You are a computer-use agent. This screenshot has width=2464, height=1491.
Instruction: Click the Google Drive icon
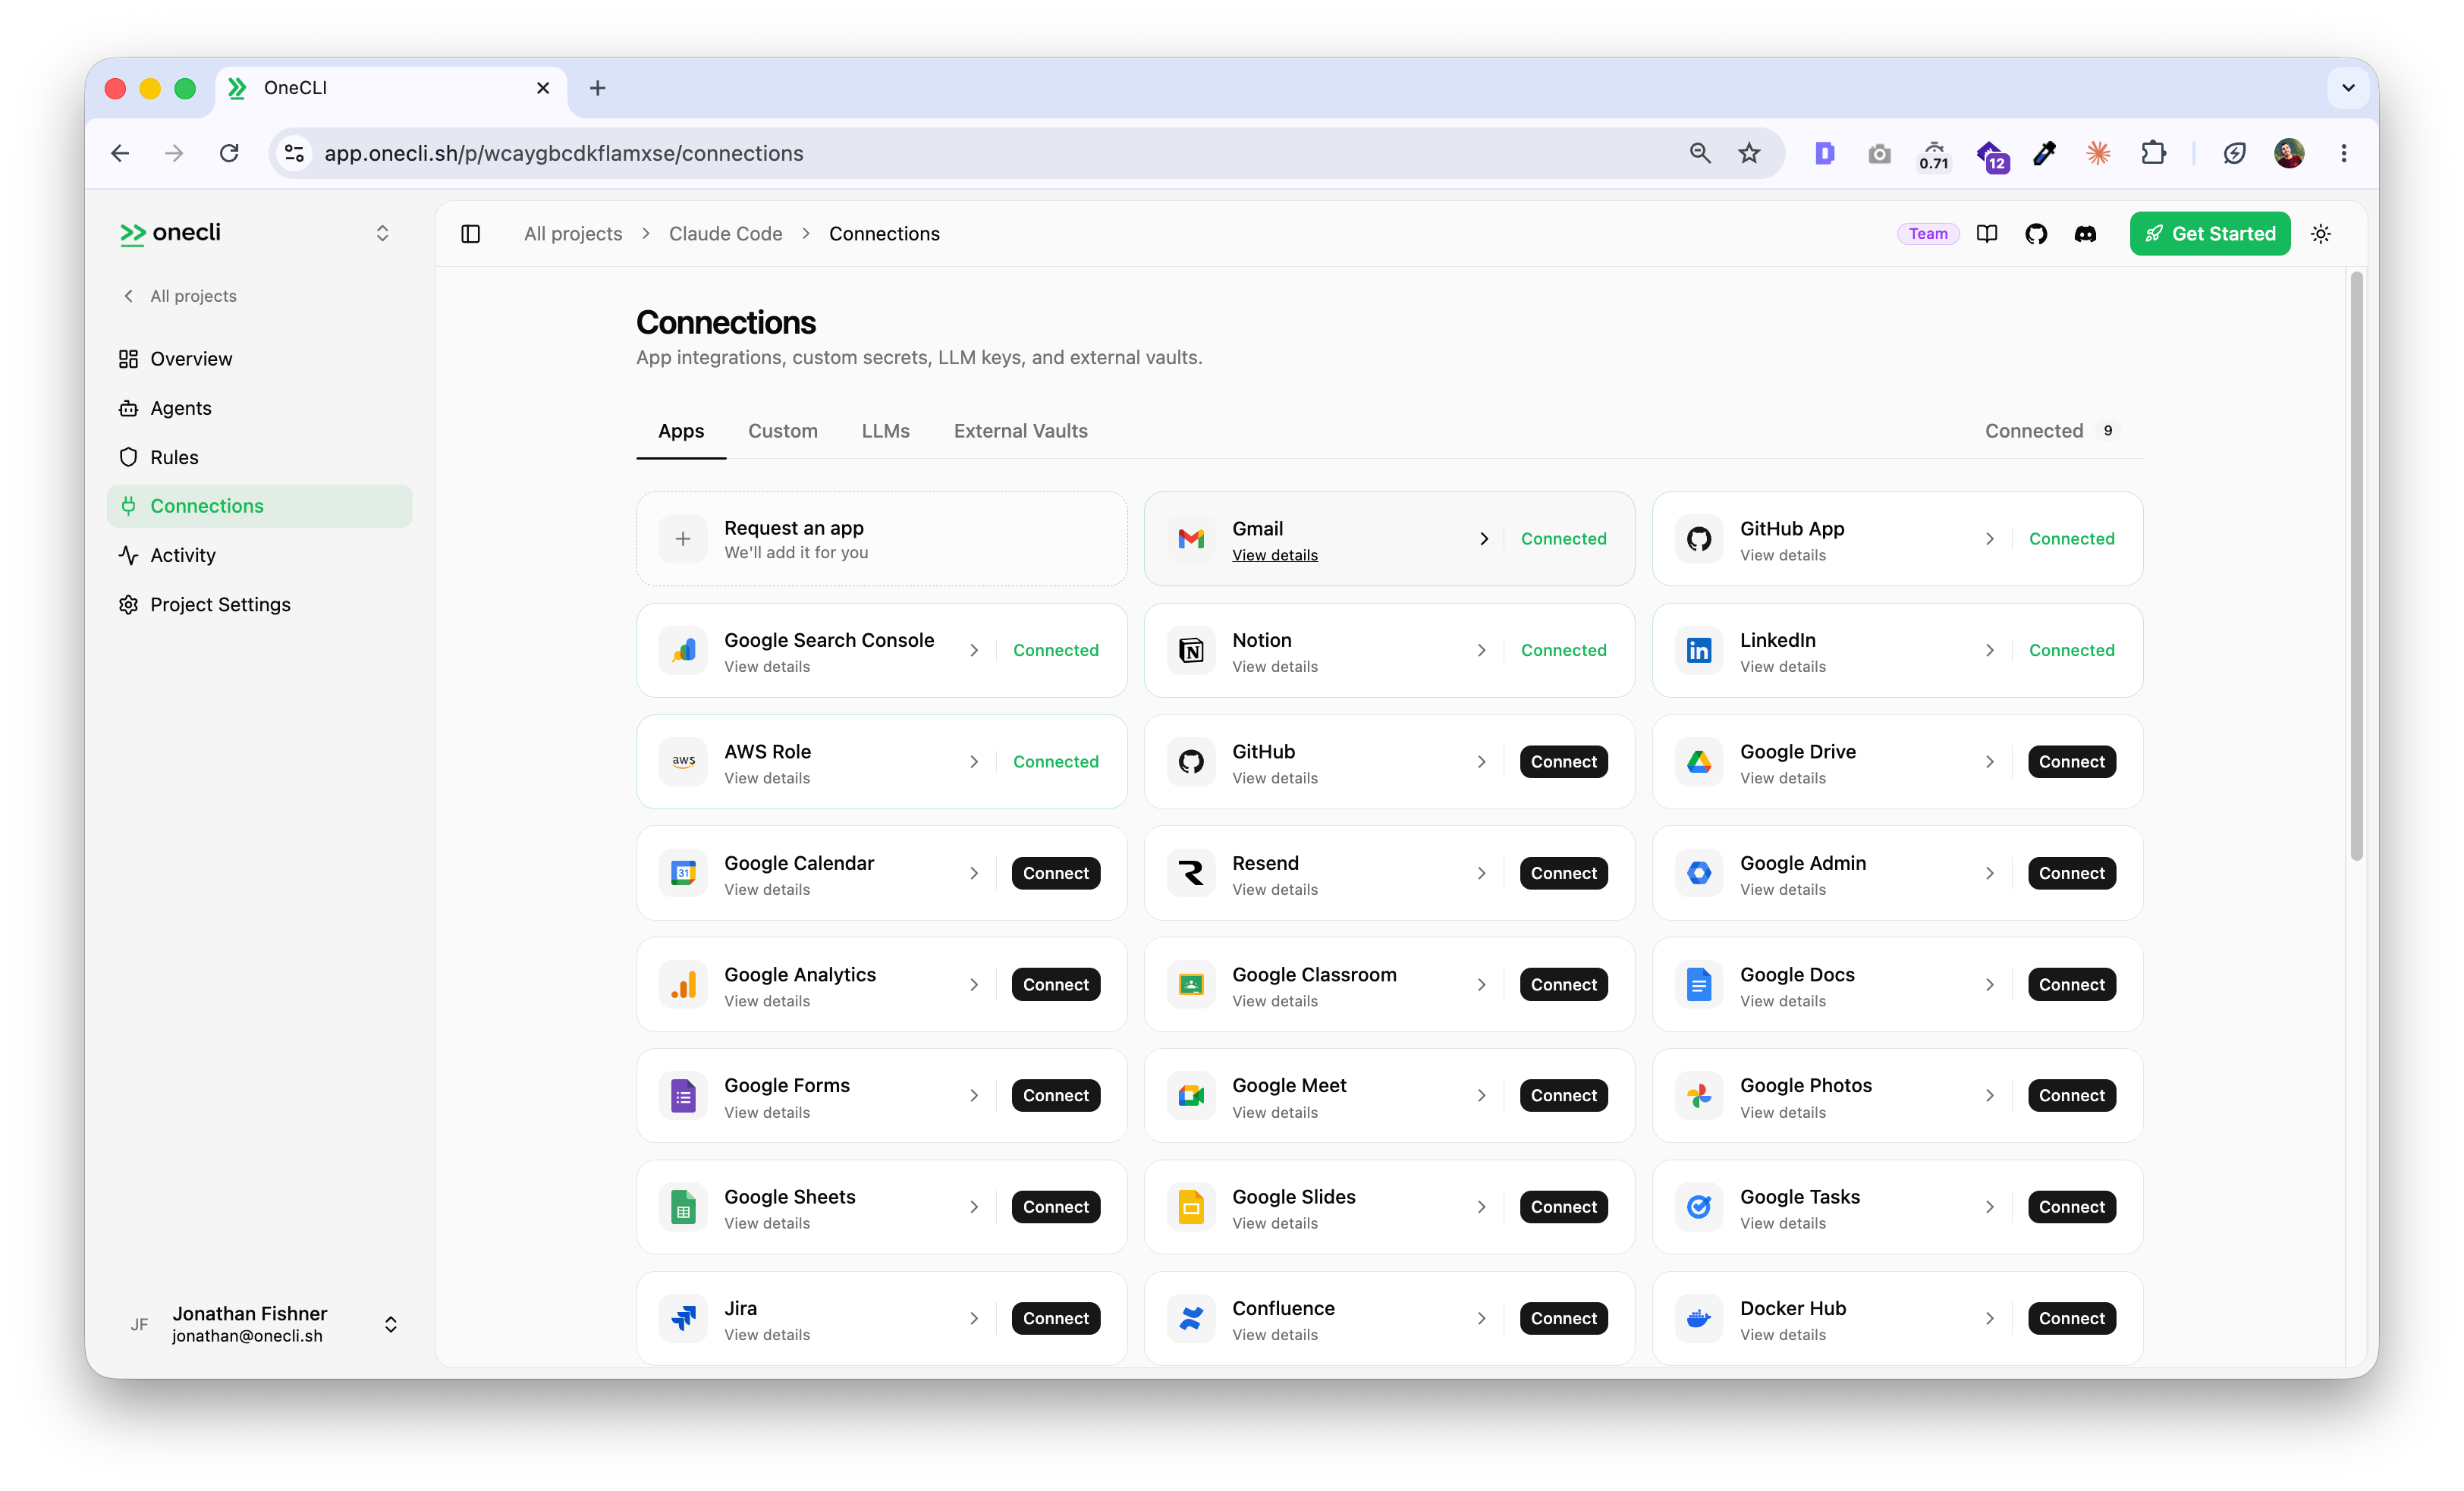tap(1699, 762)
